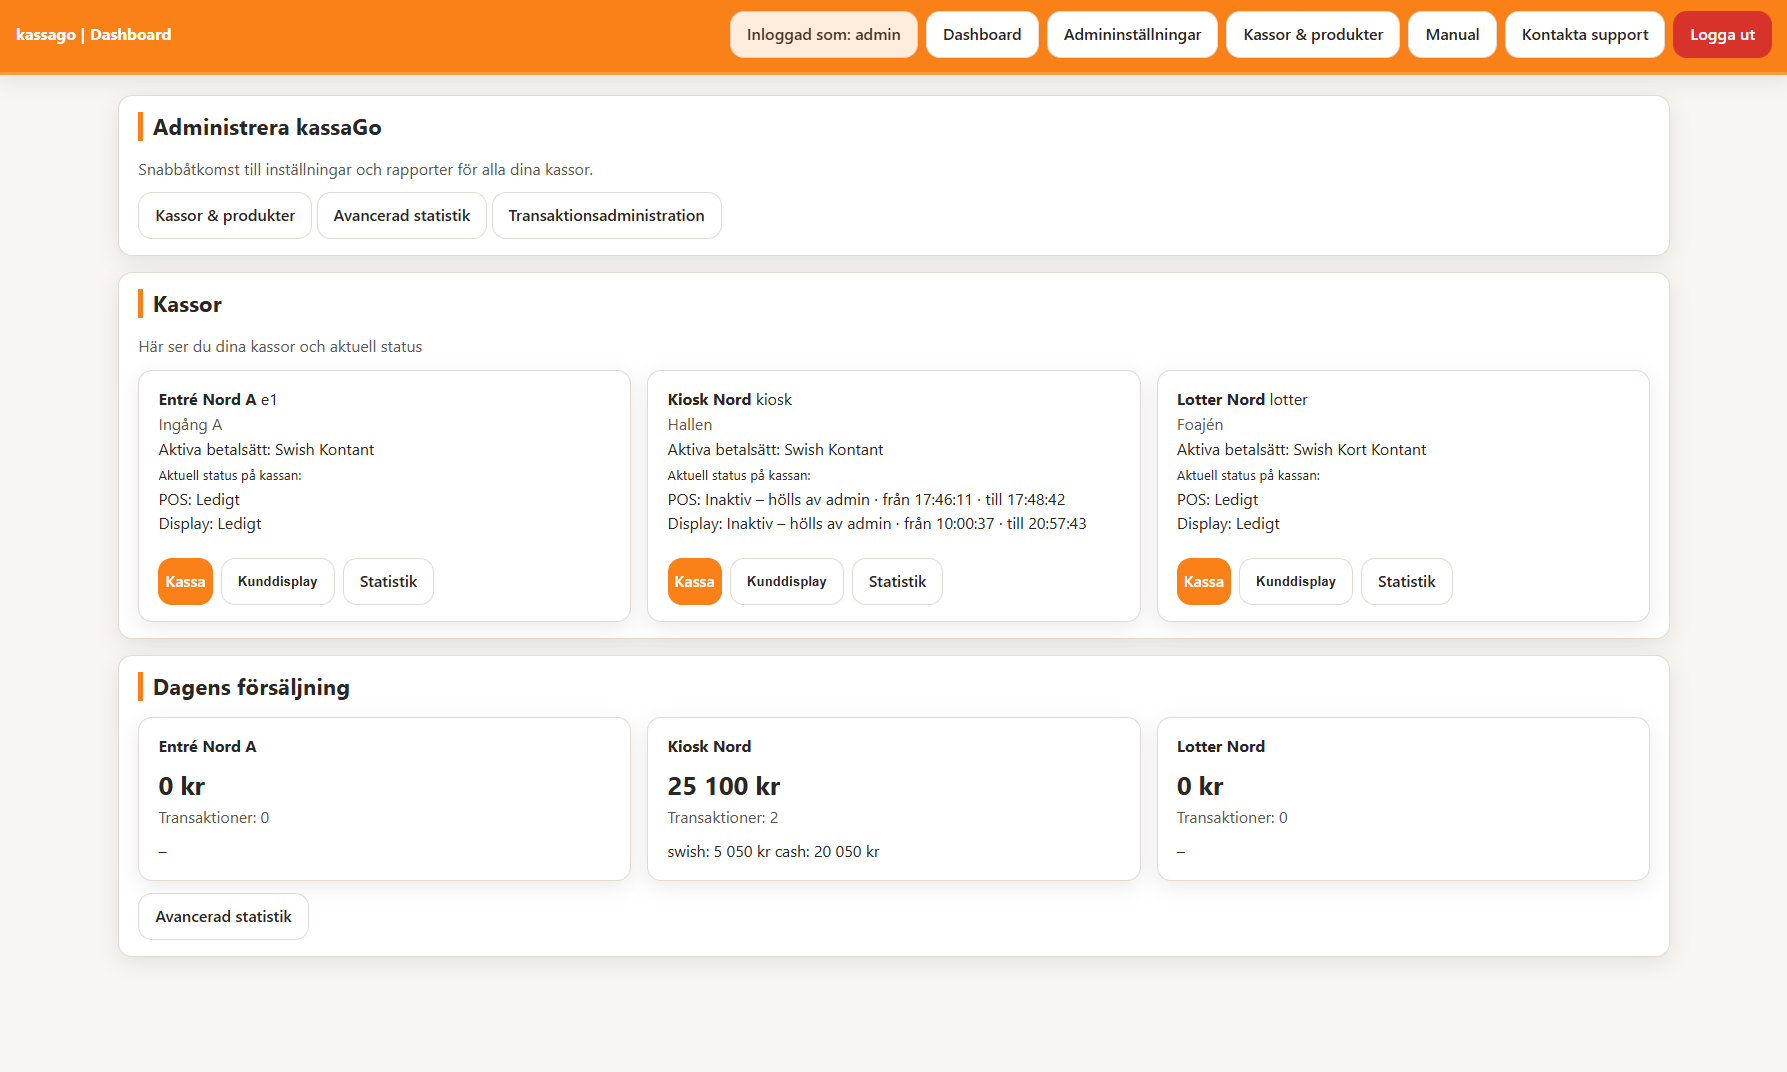
Task: Click the 'Inloggad som: admin' badge
Action: pyautogui.click(x=823, y=35)
